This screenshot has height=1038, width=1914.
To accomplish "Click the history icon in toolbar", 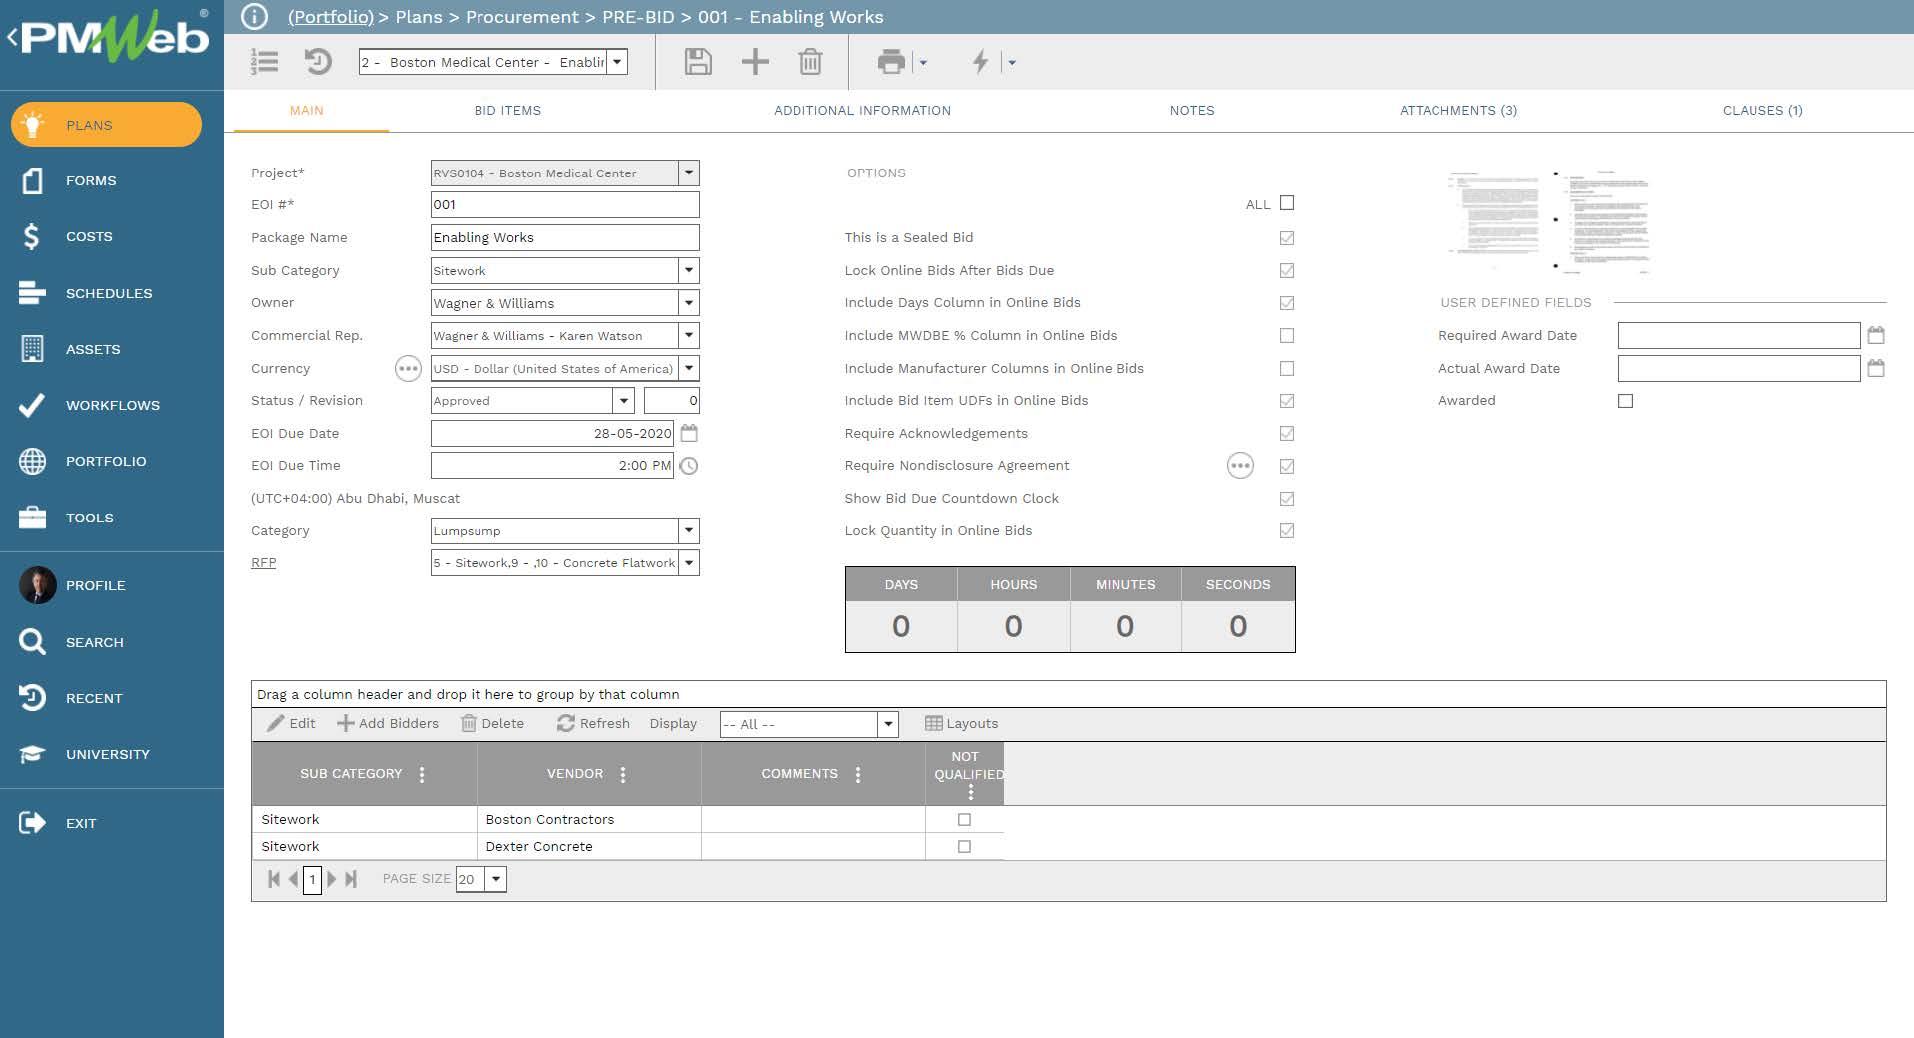I will tap(318, 62).
